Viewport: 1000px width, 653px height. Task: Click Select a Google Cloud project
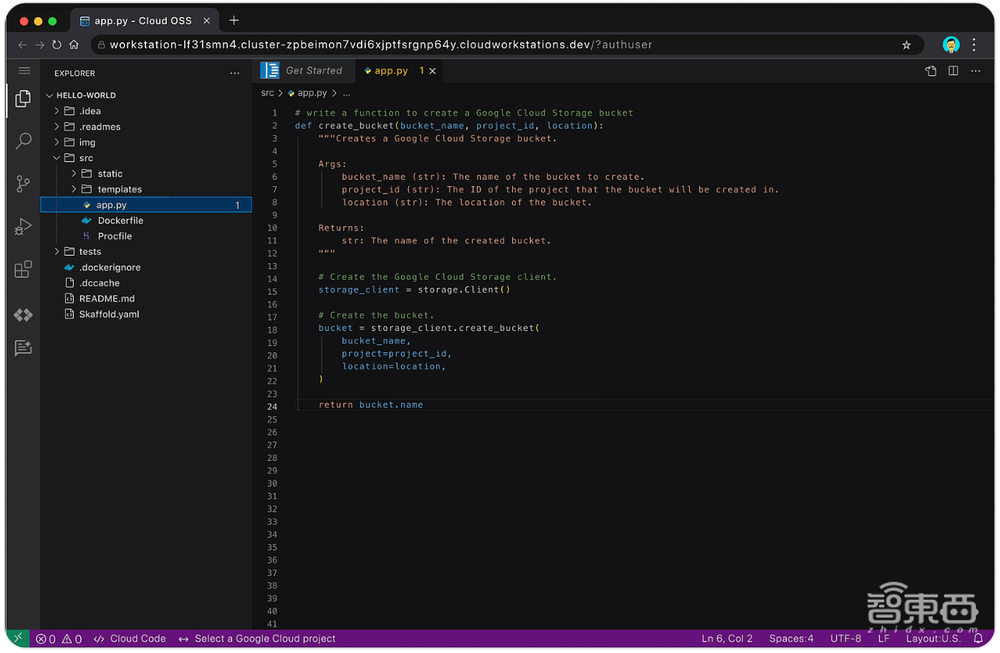(264, 638)
